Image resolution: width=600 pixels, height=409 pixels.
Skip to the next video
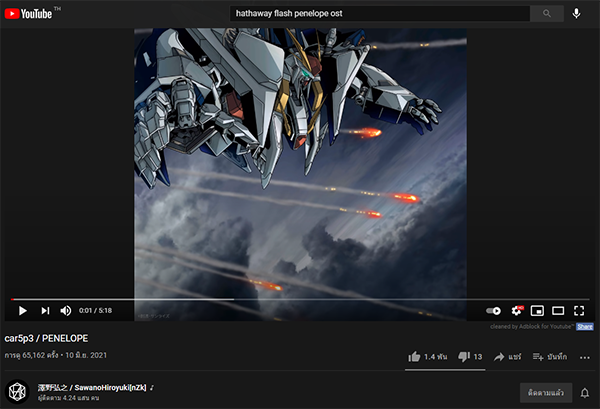(x=45, y=311)
